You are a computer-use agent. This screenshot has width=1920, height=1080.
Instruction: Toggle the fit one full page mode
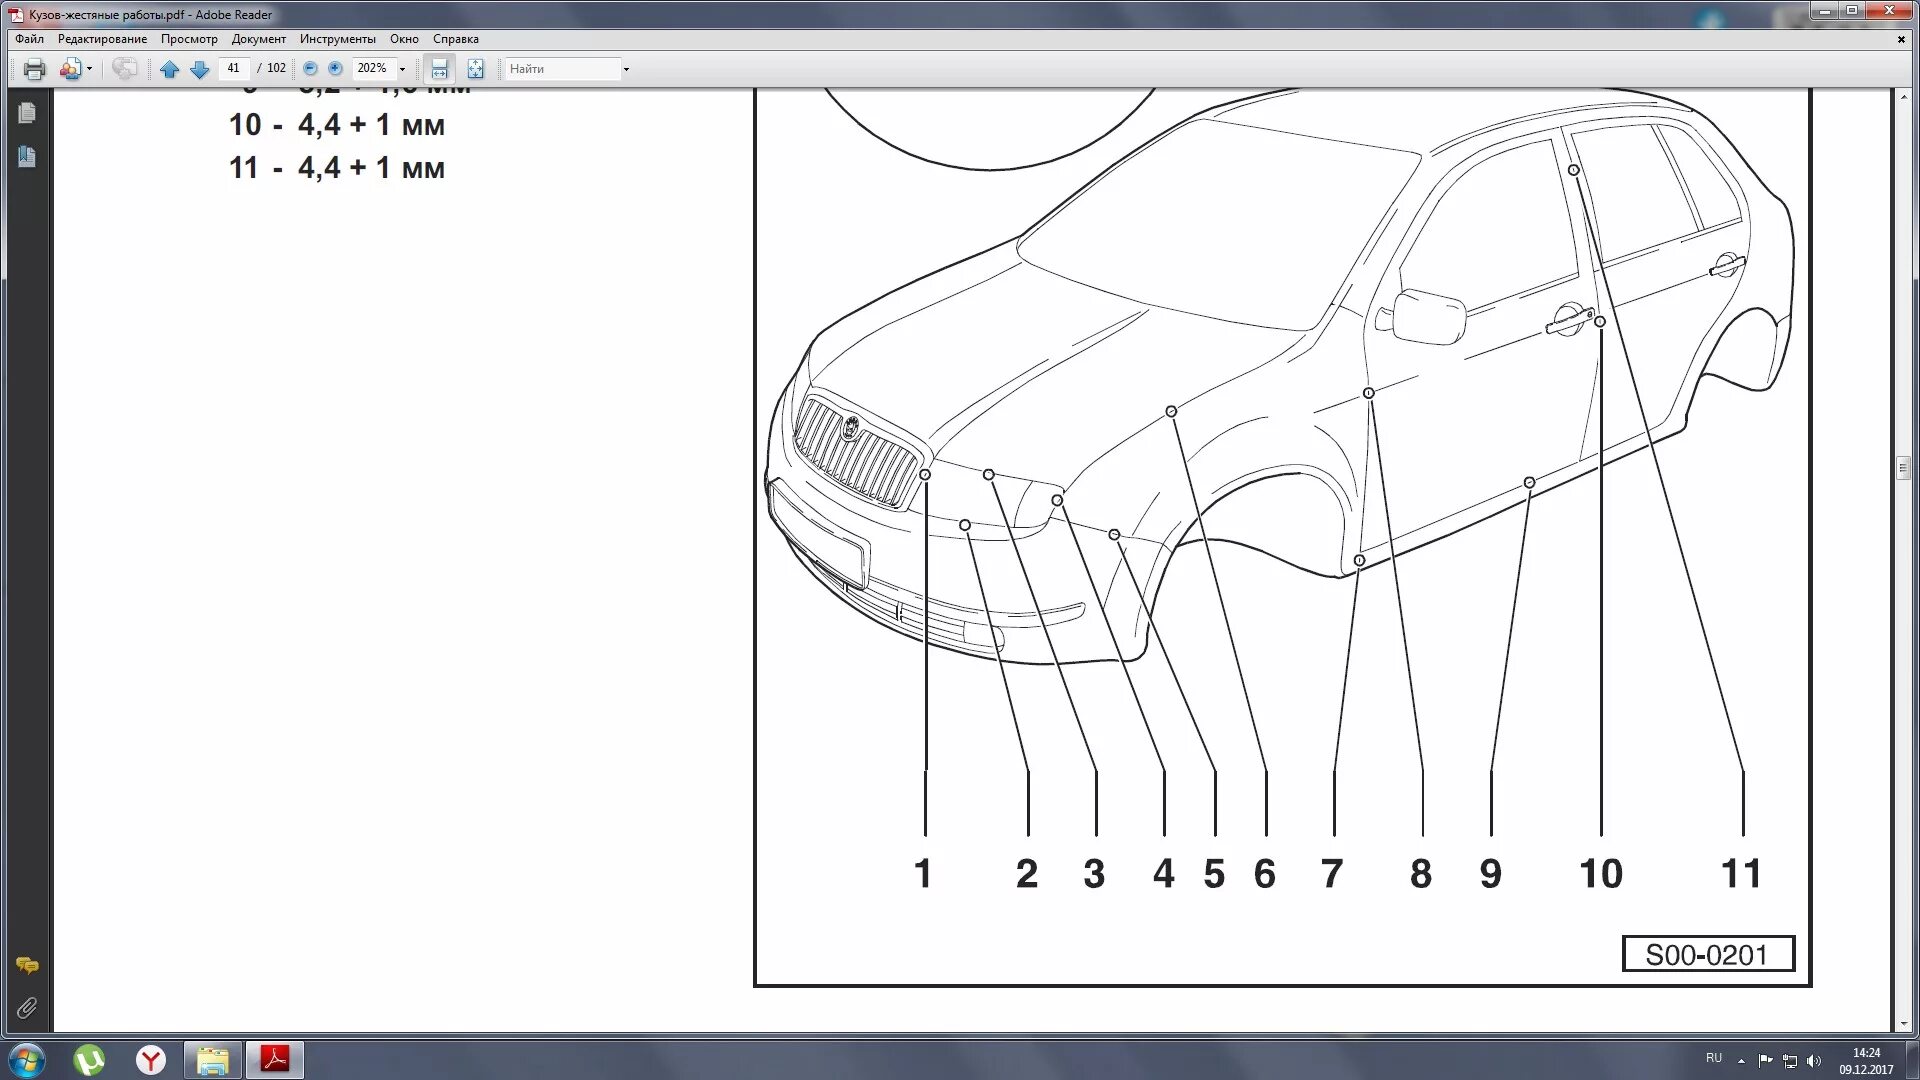pos(475,69)
